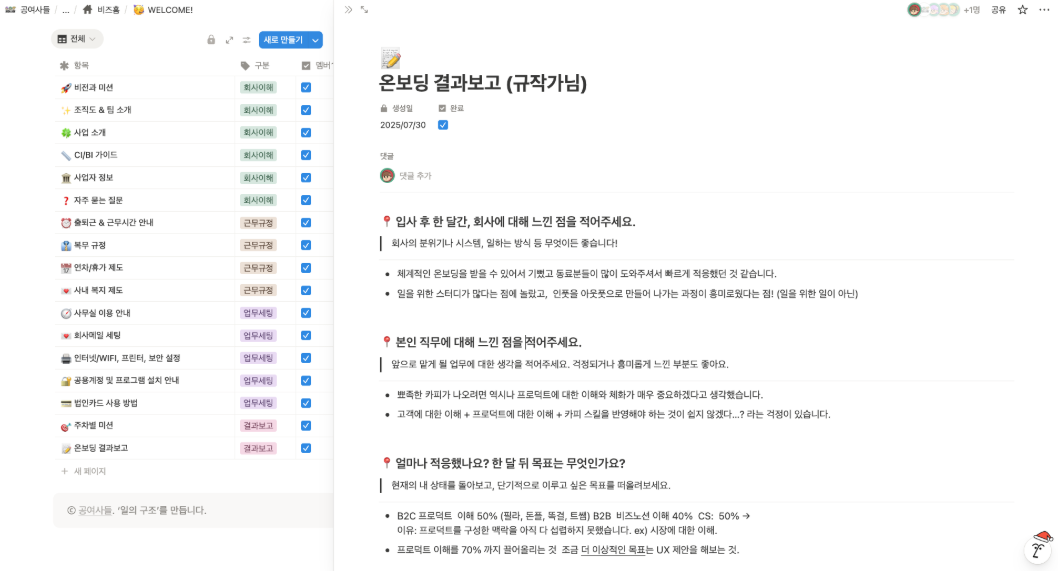Screen dimensions: 1058x571
Task: Open page in full screen
Action: click(x=364, y=9)
